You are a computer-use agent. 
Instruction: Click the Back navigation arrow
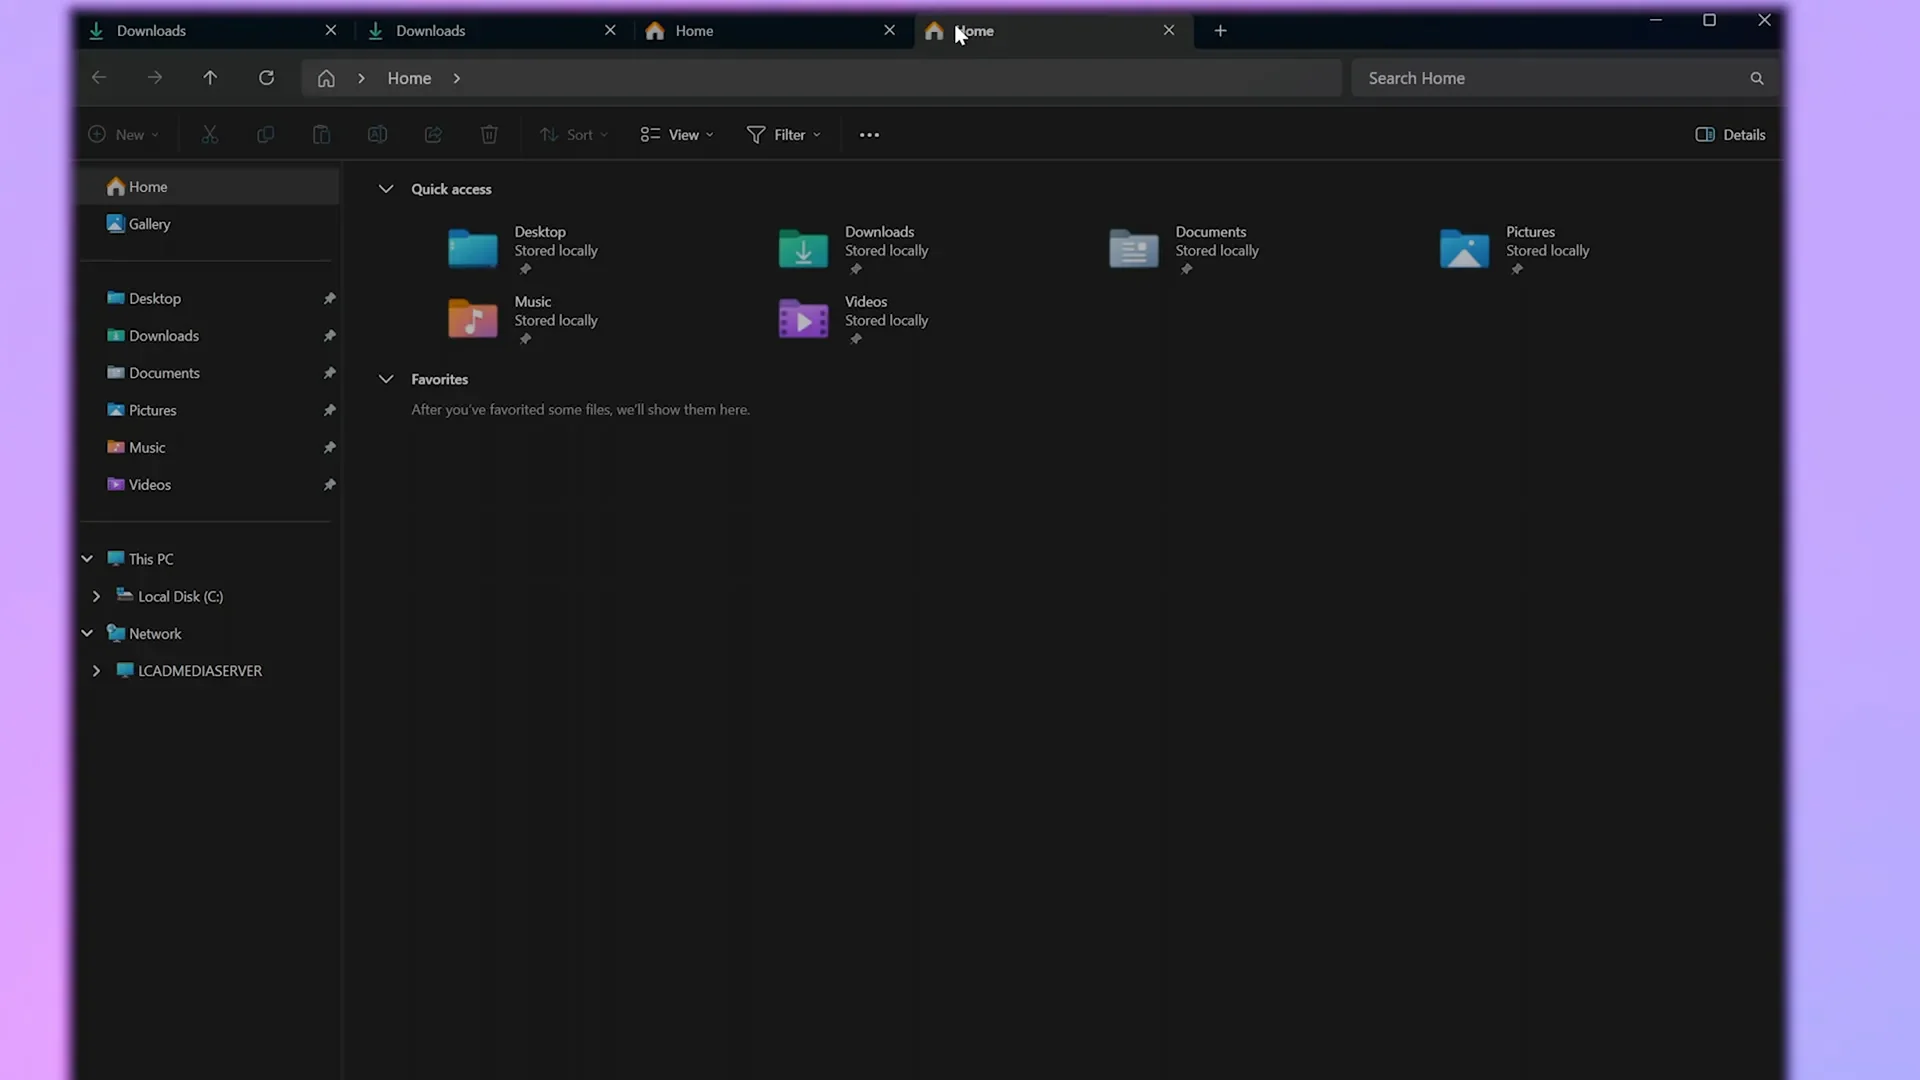99,78
